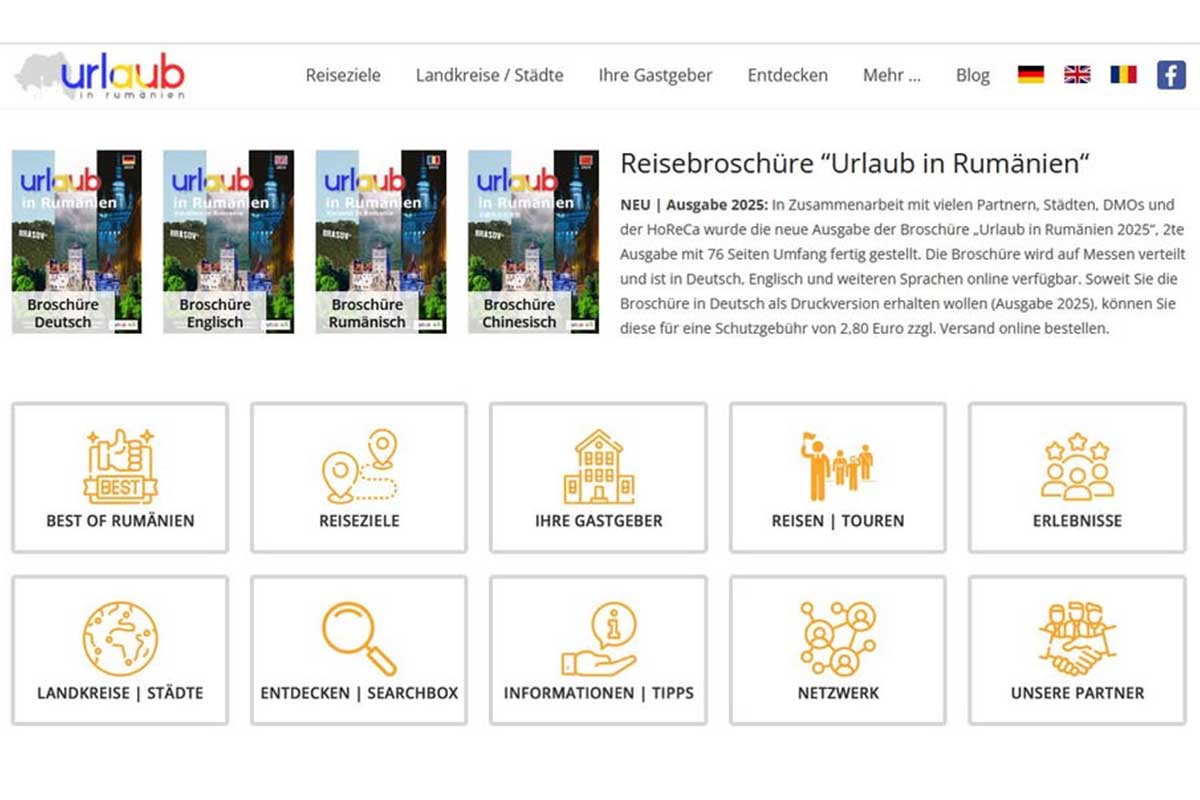The width and height of the screenshot is (1200, 800).
Task: Open the Broschüre Englisch cover
Action: tap(229, 242)
